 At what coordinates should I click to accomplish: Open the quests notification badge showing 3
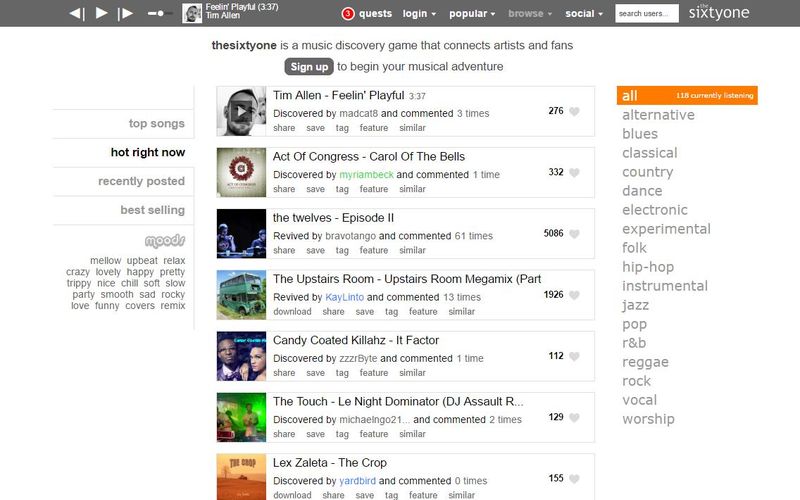347,14
